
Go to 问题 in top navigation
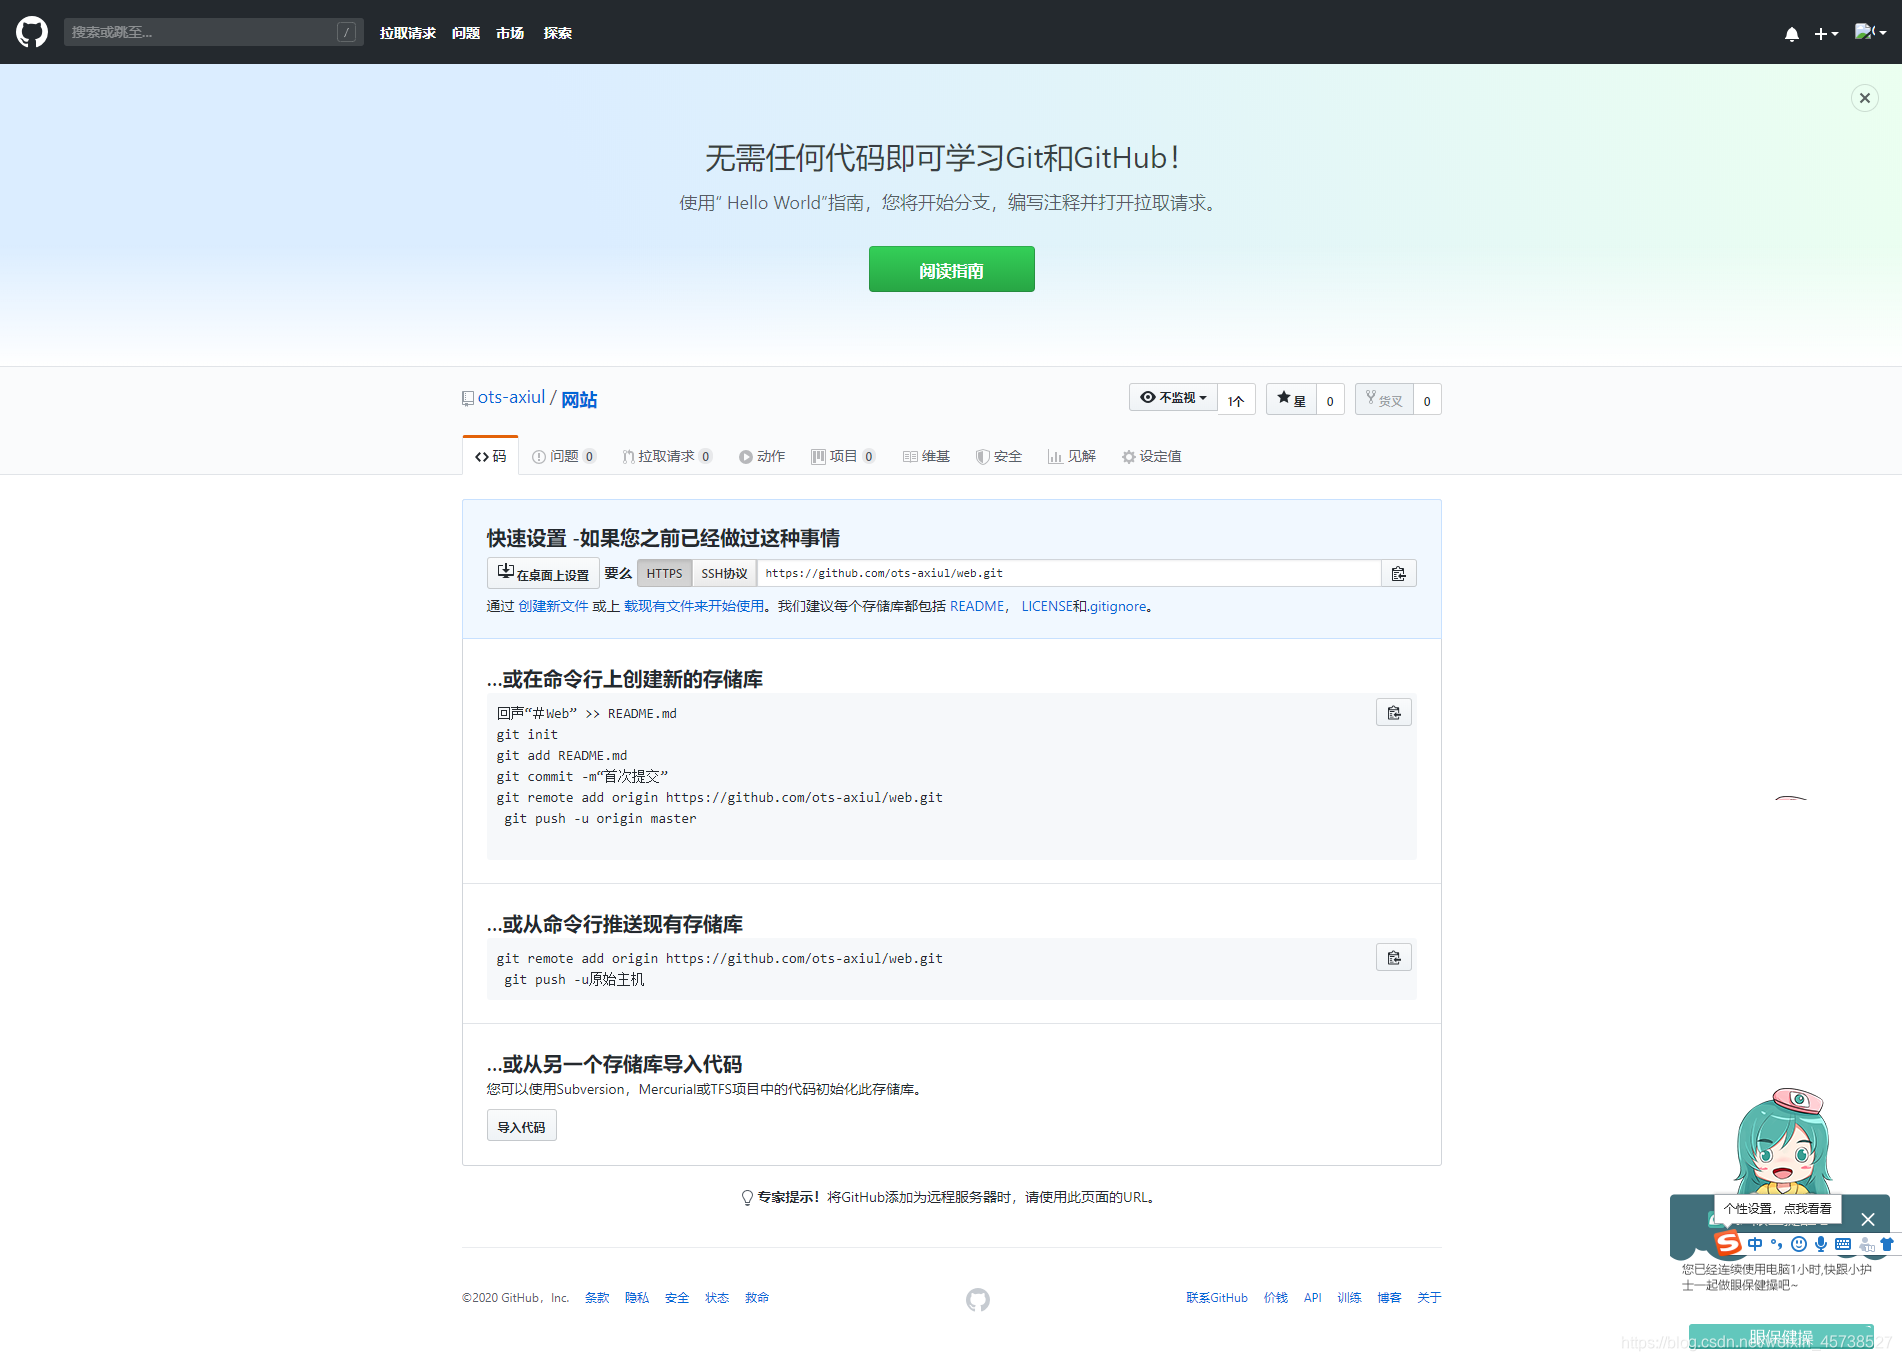(466, 33)
